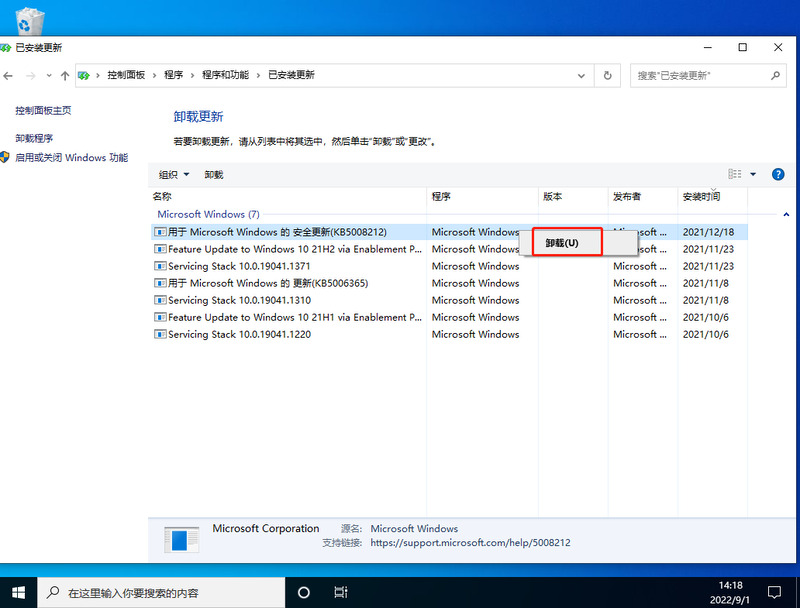Screen dimensions: 800x608
Task: Open the support.microsoft.com/help/5008212 link
Action: click(471, 543)
